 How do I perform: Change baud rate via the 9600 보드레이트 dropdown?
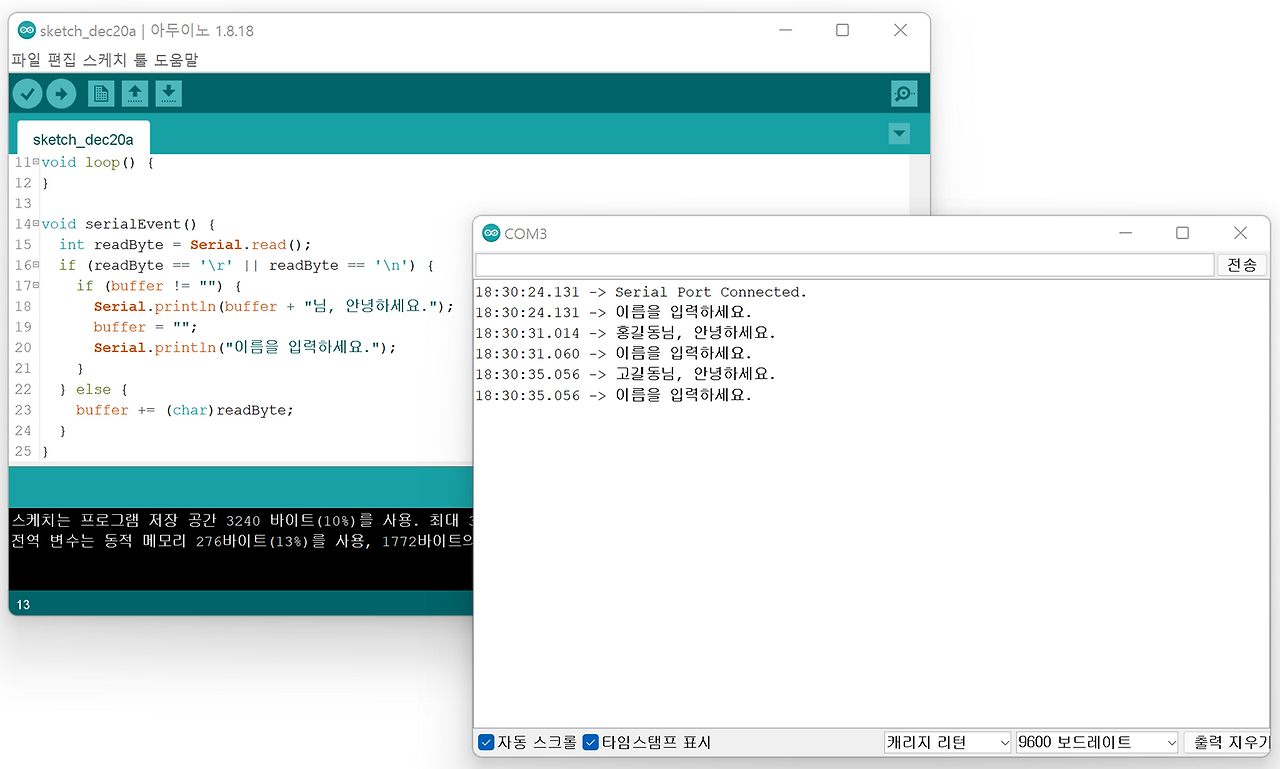click(1096, 742)
